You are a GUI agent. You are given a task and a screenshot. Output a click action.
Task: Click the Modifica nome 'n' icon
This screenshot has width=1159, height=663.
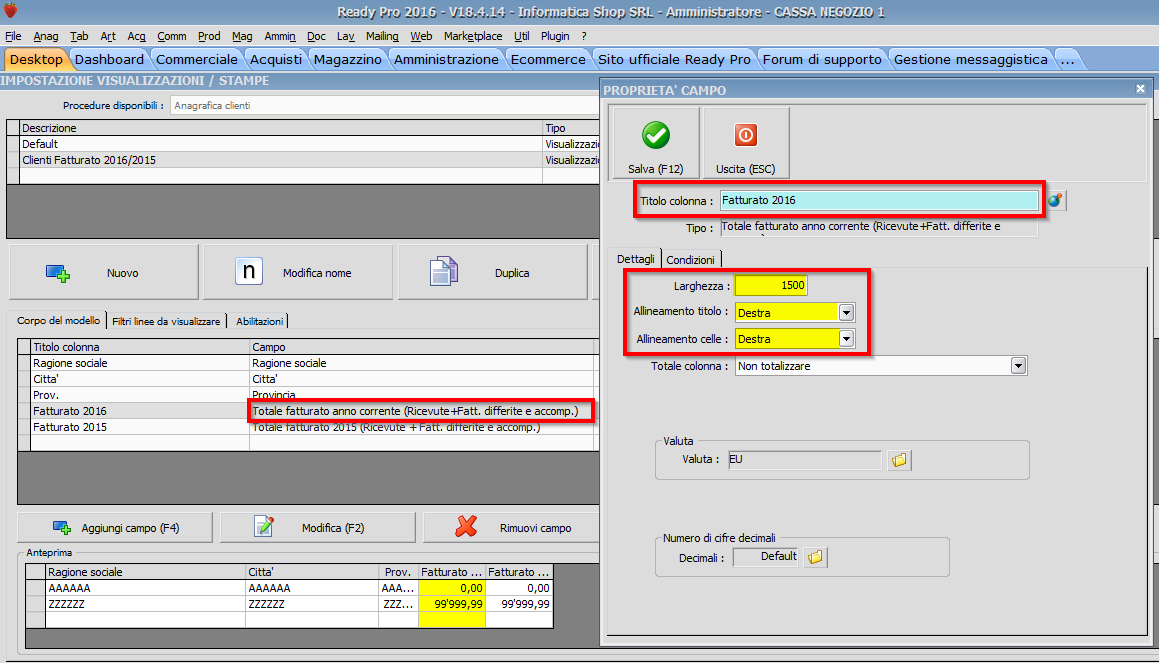click(x=249, y=271)
